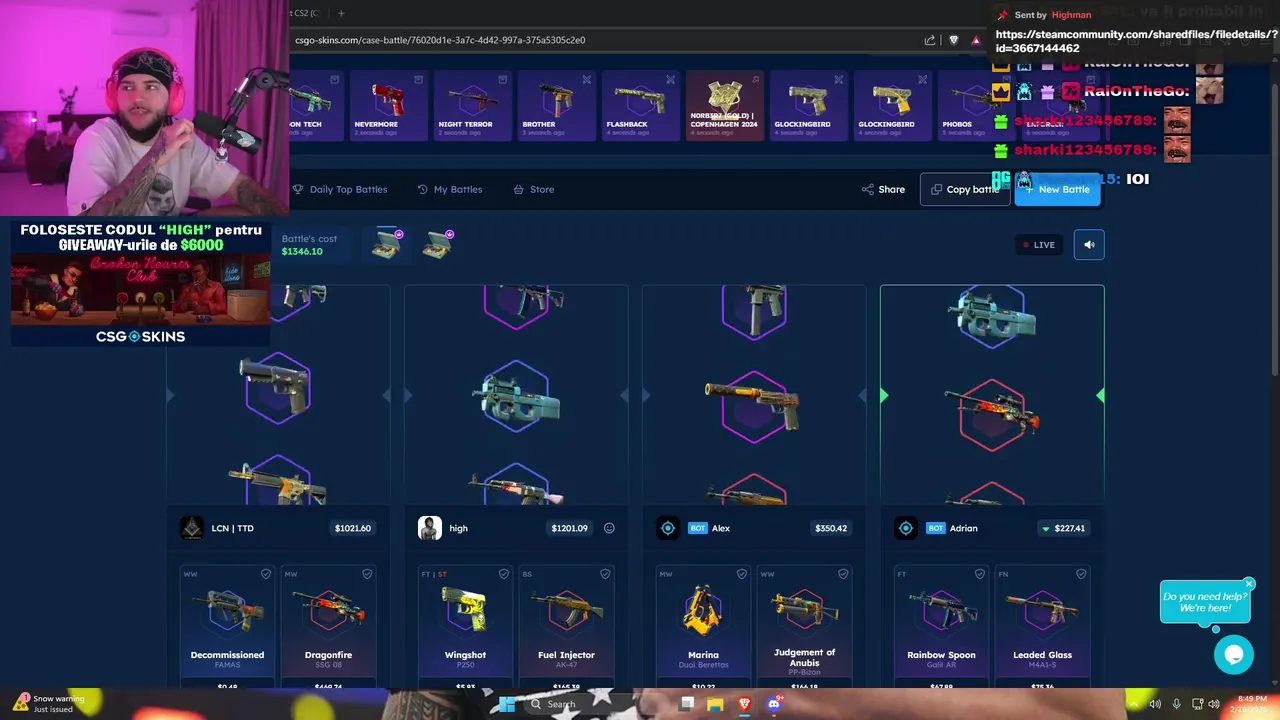Expand Adrian's $227.41 dropdown arrow
Screen dimensions: 1280x720
coord(1046,529)
